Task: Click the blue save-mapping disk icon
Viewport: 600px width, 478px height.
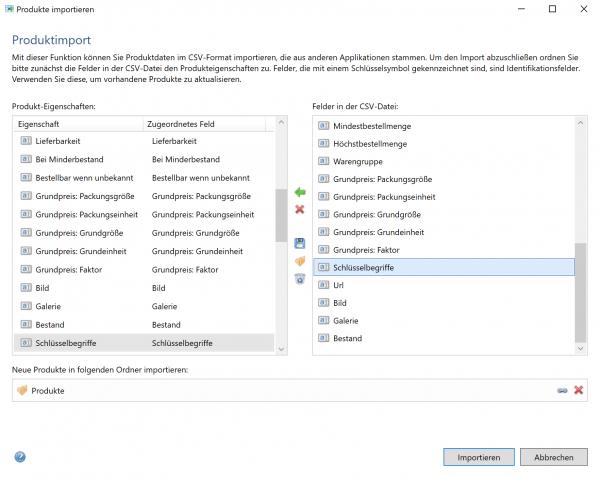Action: (x=299, y=243)
